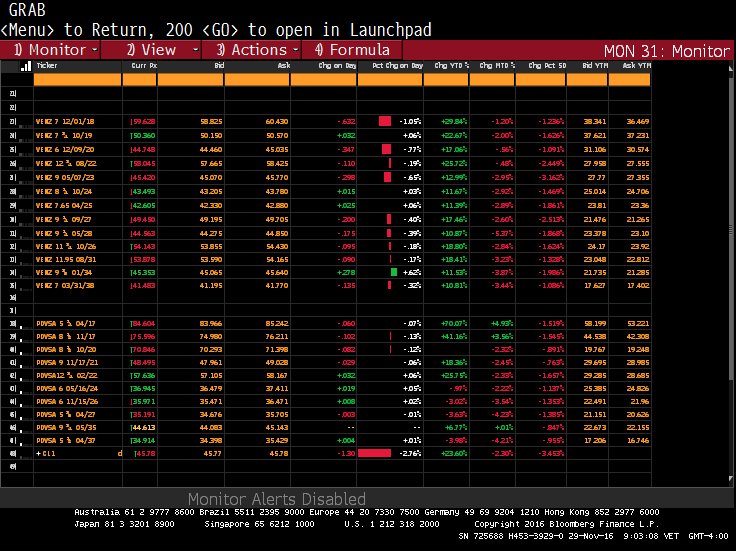Click the table scrollbar up arrow
736x551 pixels.
731,69
